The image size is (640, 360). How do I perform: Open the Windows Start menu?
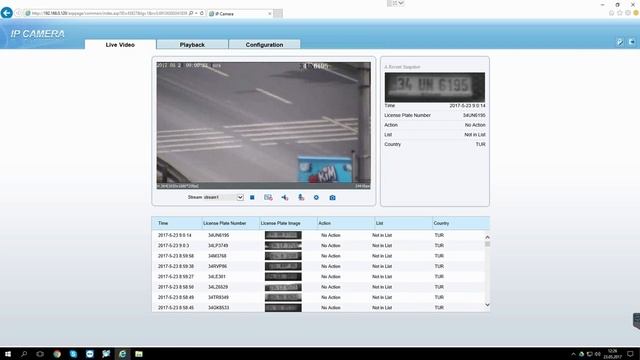(8, 354)
